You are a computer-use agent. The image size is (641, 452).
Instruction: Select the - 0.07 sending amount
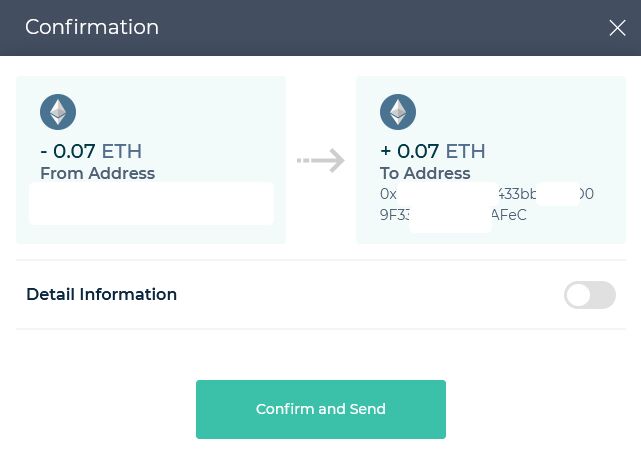coord(68,152)
